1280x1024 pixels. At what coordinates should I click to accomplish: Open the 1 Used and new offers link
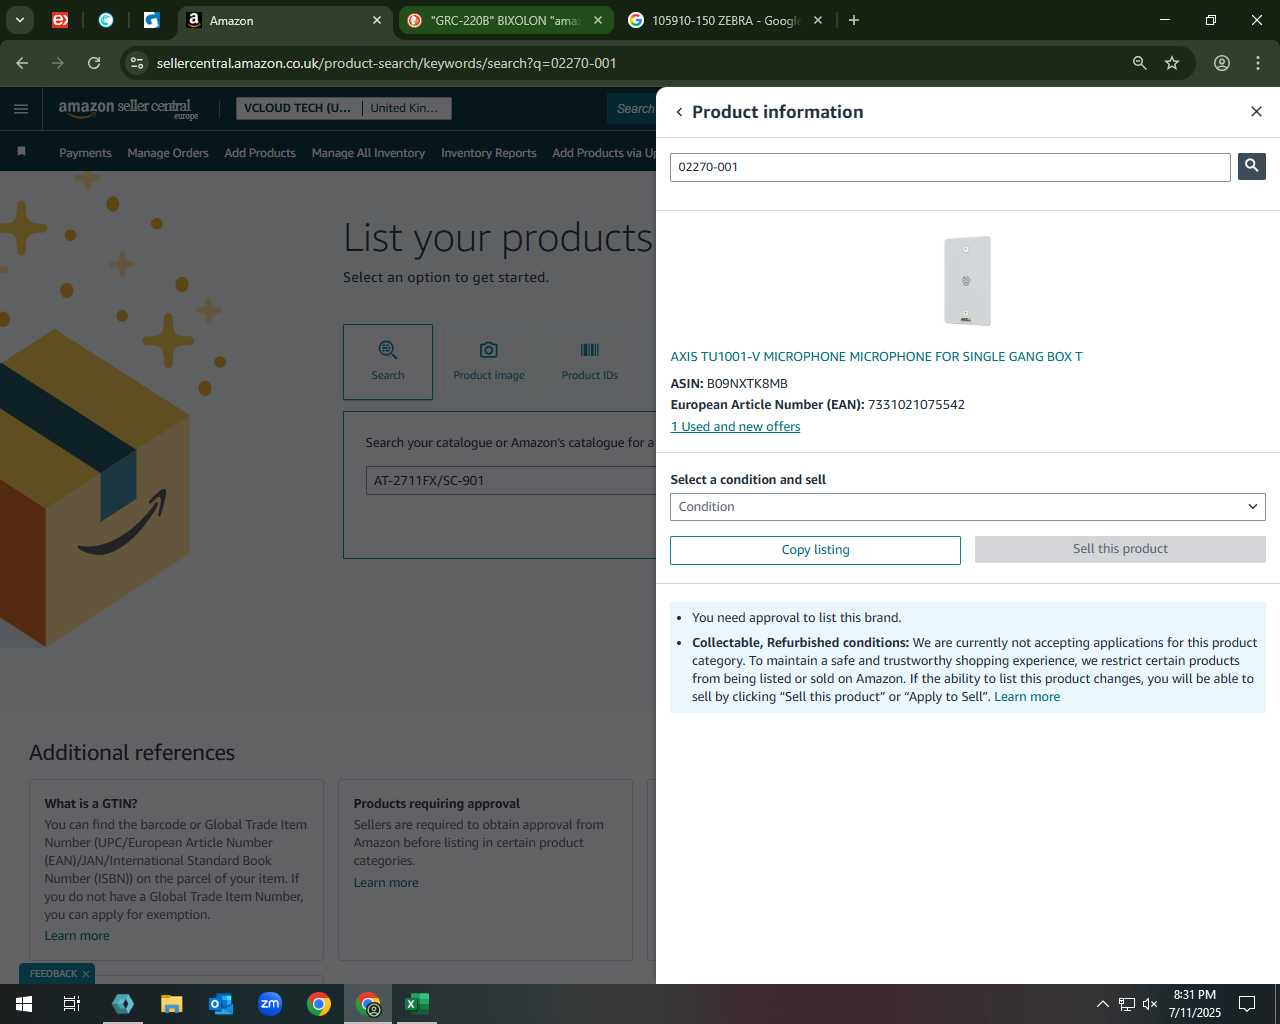pos(735,426)
